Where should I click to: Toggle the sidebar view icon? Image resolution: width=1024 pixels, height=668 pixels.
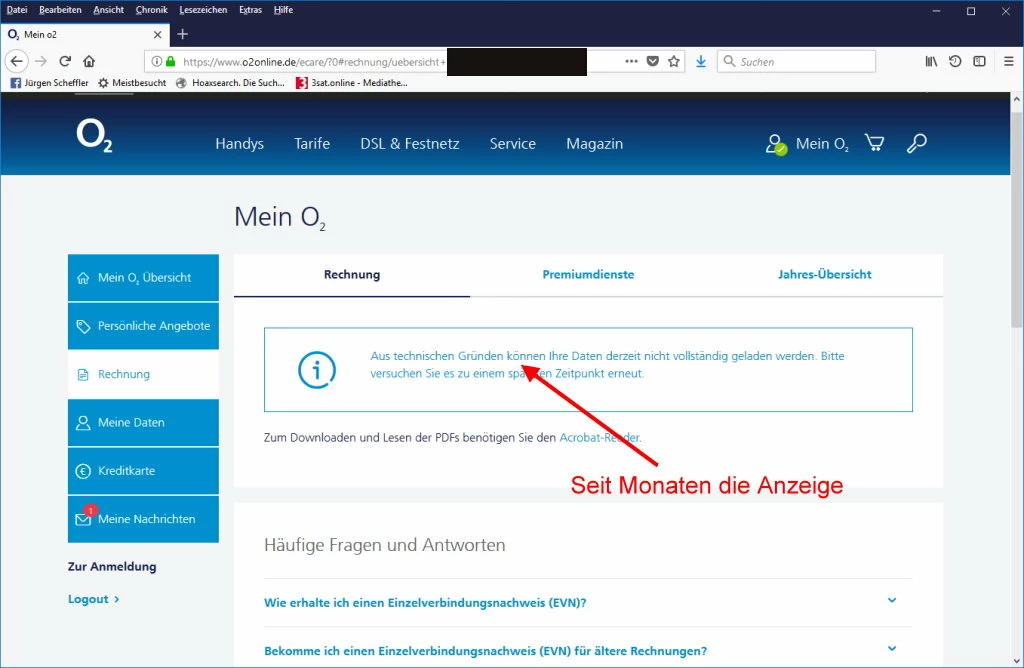pyautogui.click(x=979, y=61)
